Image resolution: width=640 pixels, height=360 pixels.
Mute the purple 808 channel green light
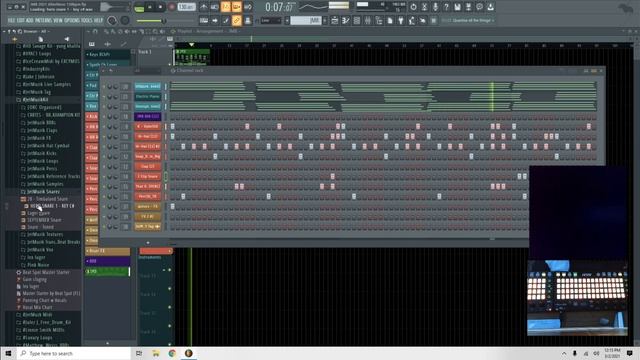pyautogui.click(x=104, y=117)
